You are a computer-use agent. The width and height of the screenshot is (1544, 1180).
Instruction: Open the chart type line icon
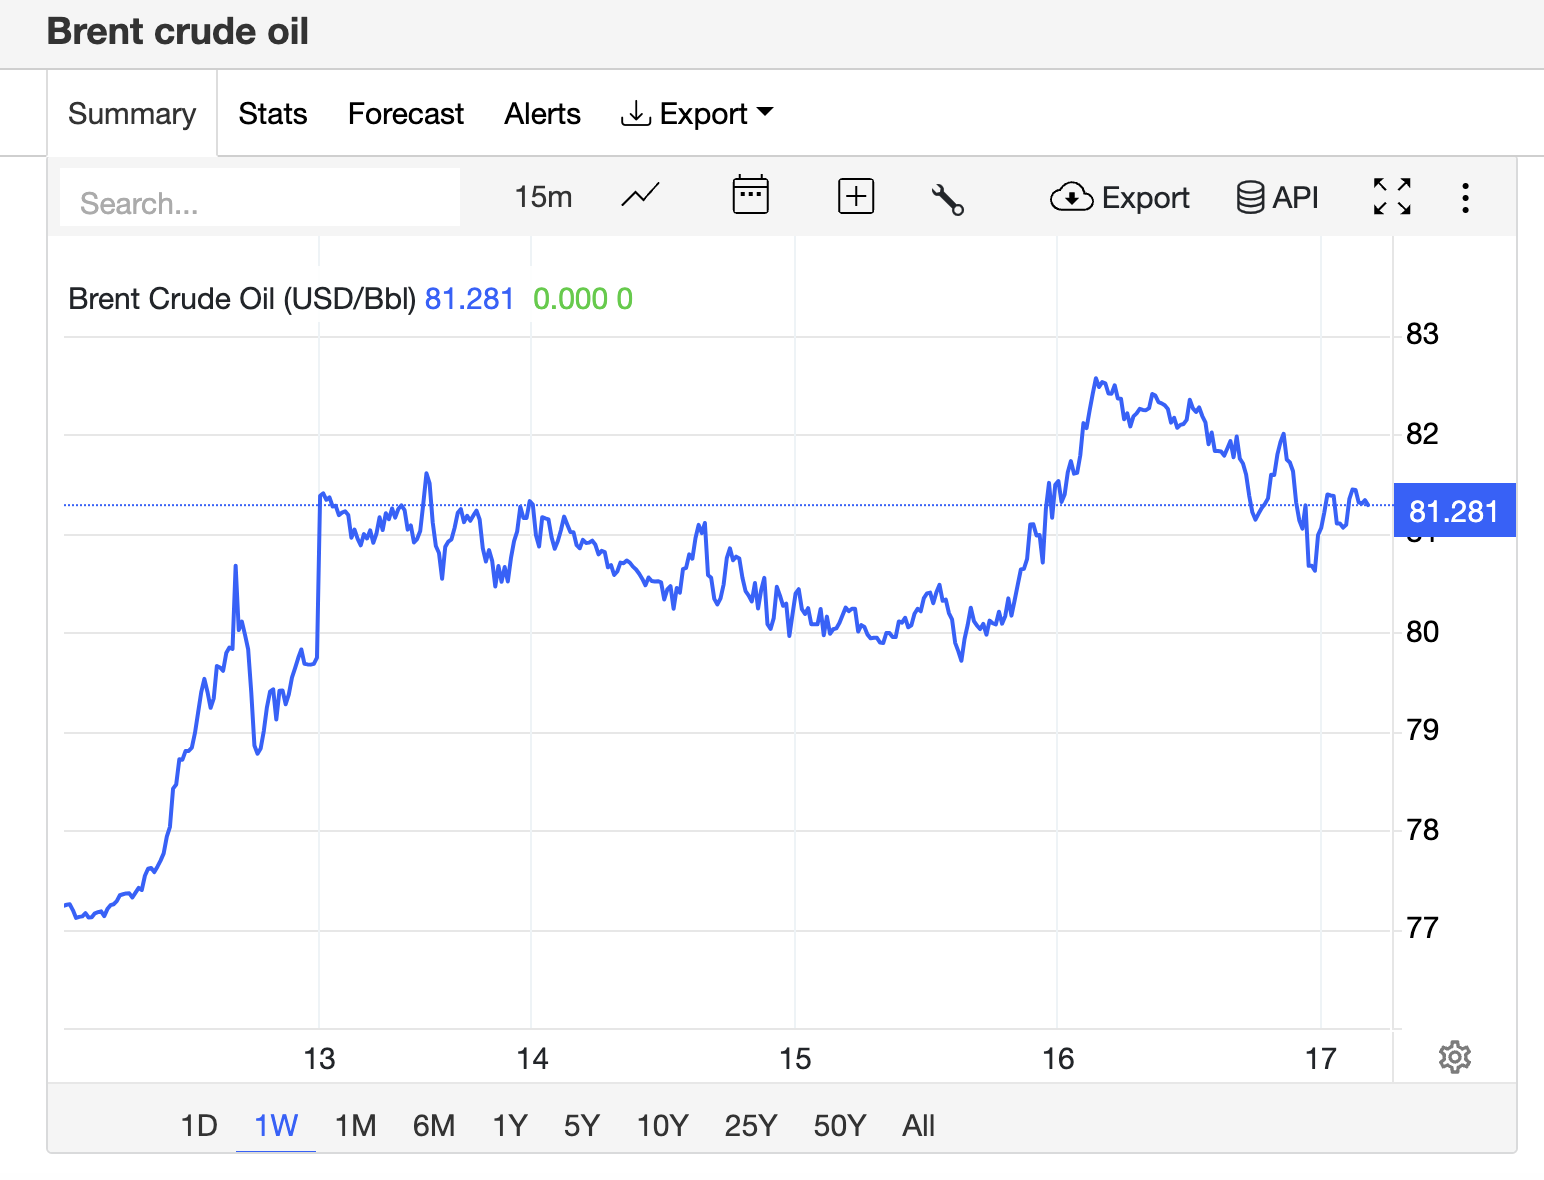640,196
